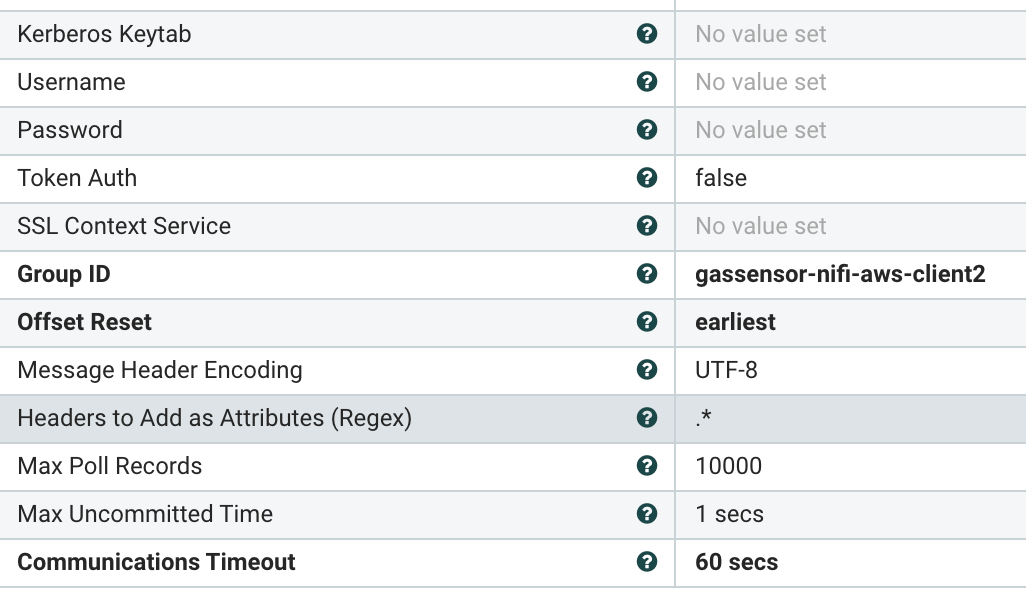Image resolution: width=1026 pixels, height=593 pixels.
Task: Show help for Max Poll Records
Action: click(x=647, y=466)
